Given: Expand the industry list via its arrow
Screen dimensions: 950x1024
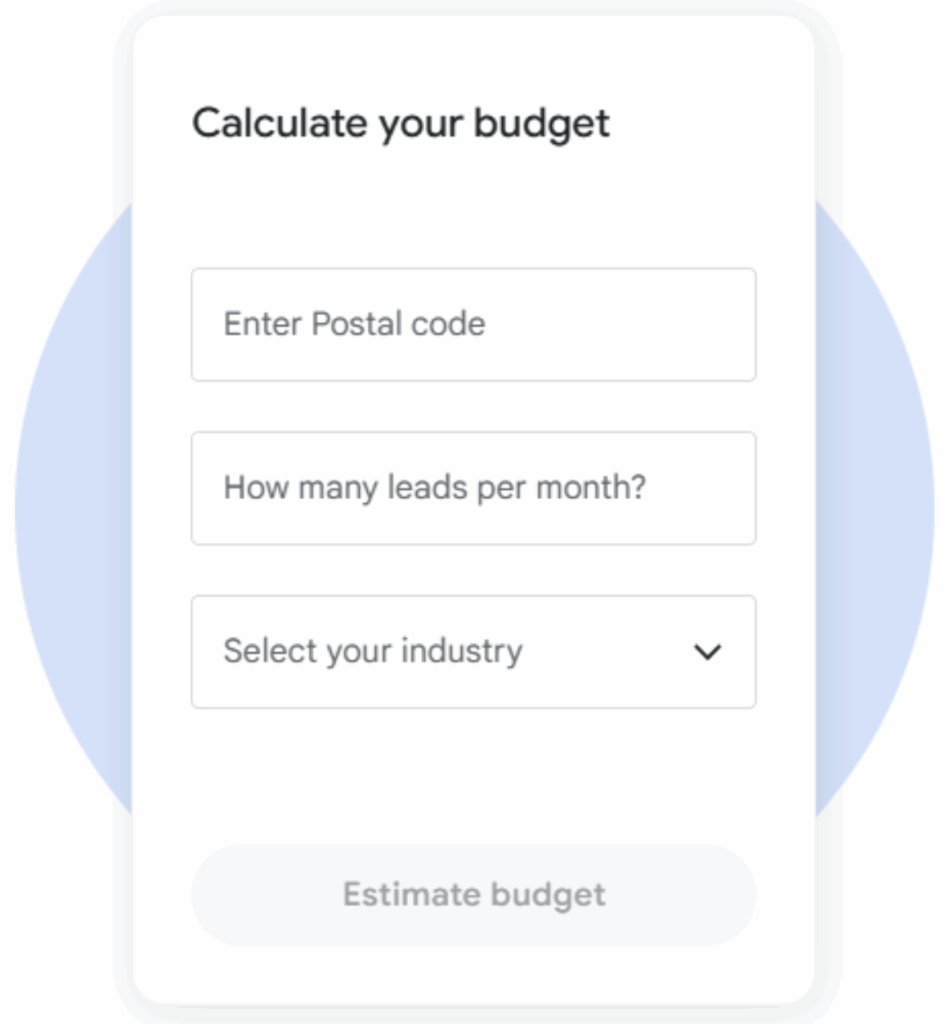Looking at the screenshot, I should 707,652.
